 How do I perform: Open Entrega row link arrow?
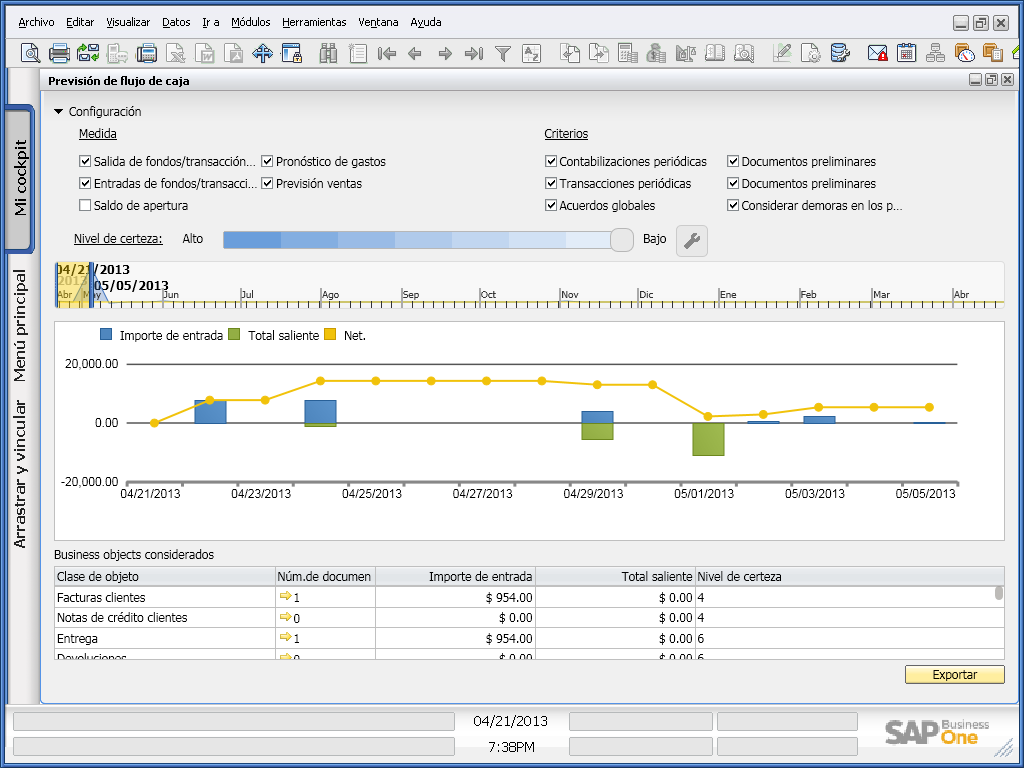285,637
